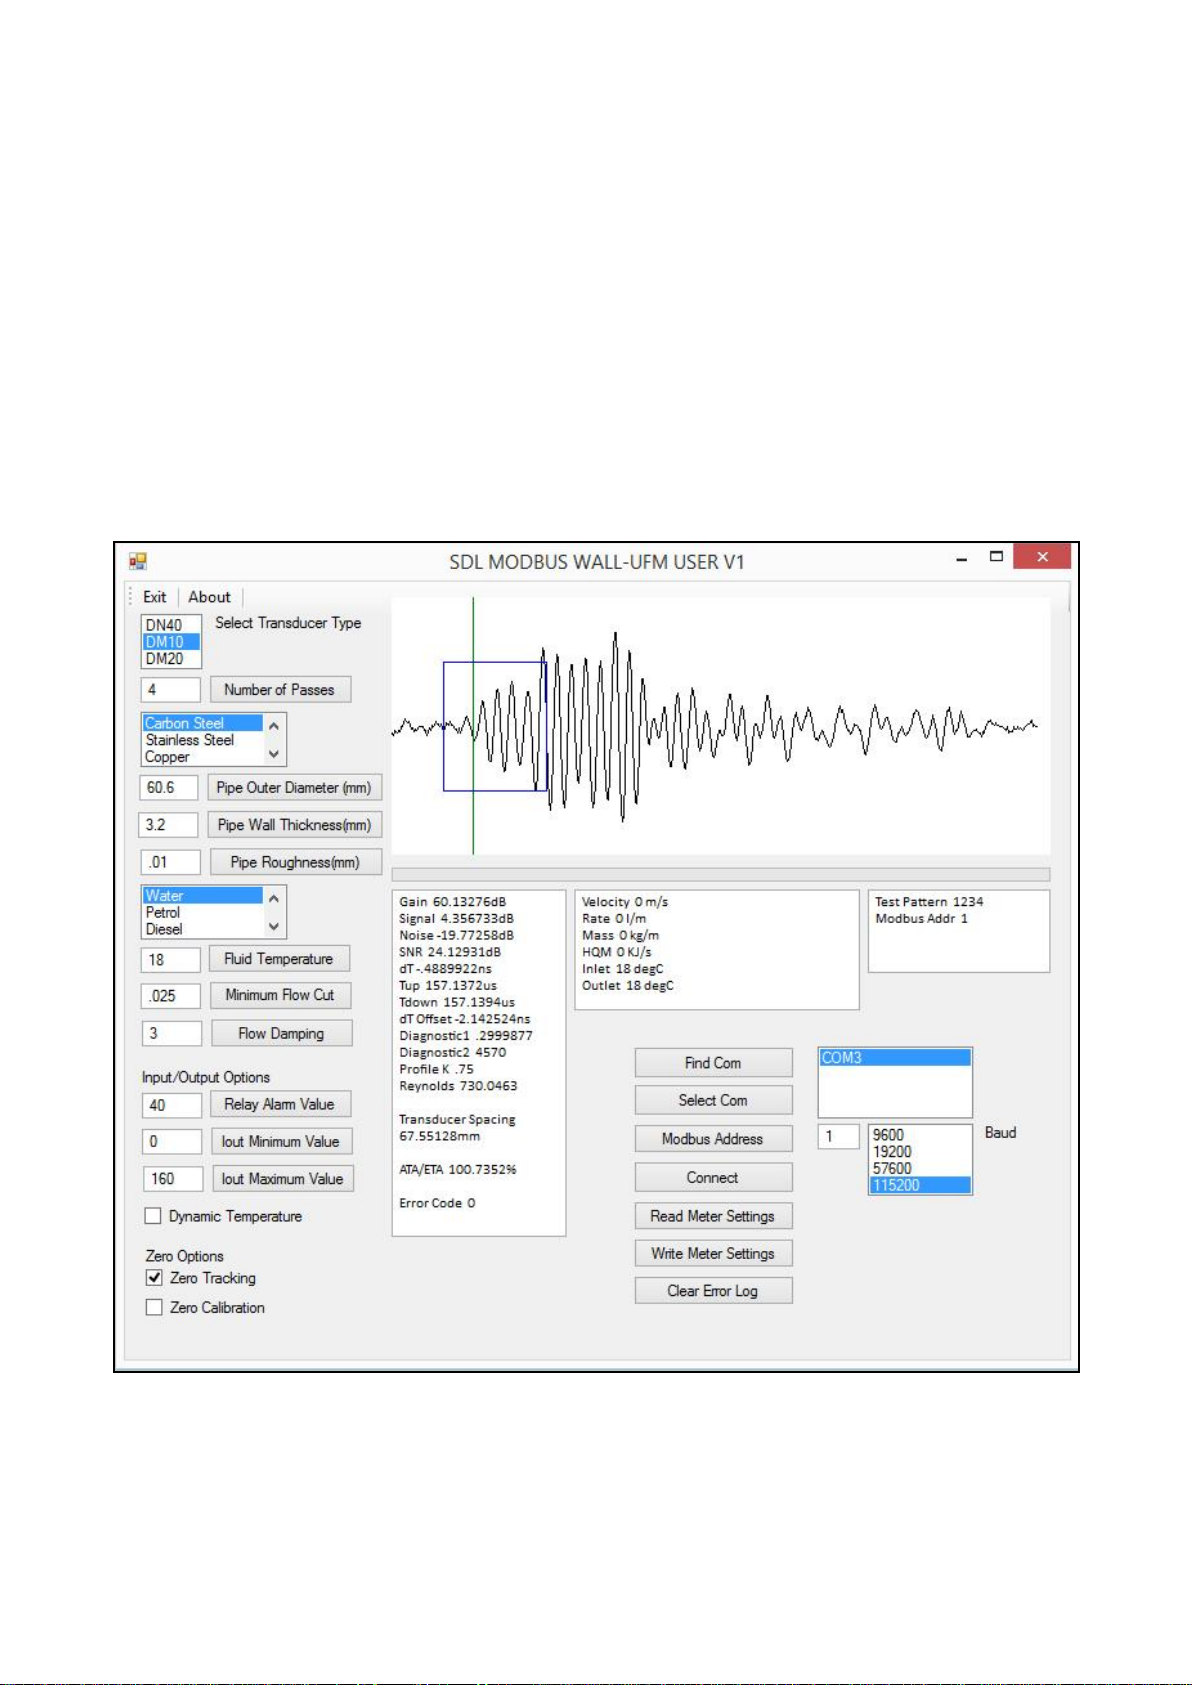
Task: Tick the Zero Calibration checkbox
Action: click(x=154, y=1307)
